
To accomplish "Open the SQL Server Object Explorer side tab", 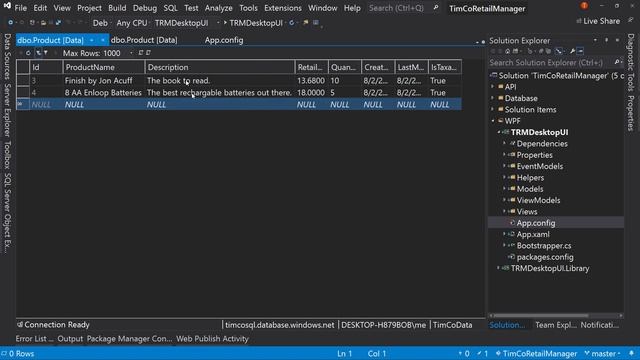I will pos(7,212).
